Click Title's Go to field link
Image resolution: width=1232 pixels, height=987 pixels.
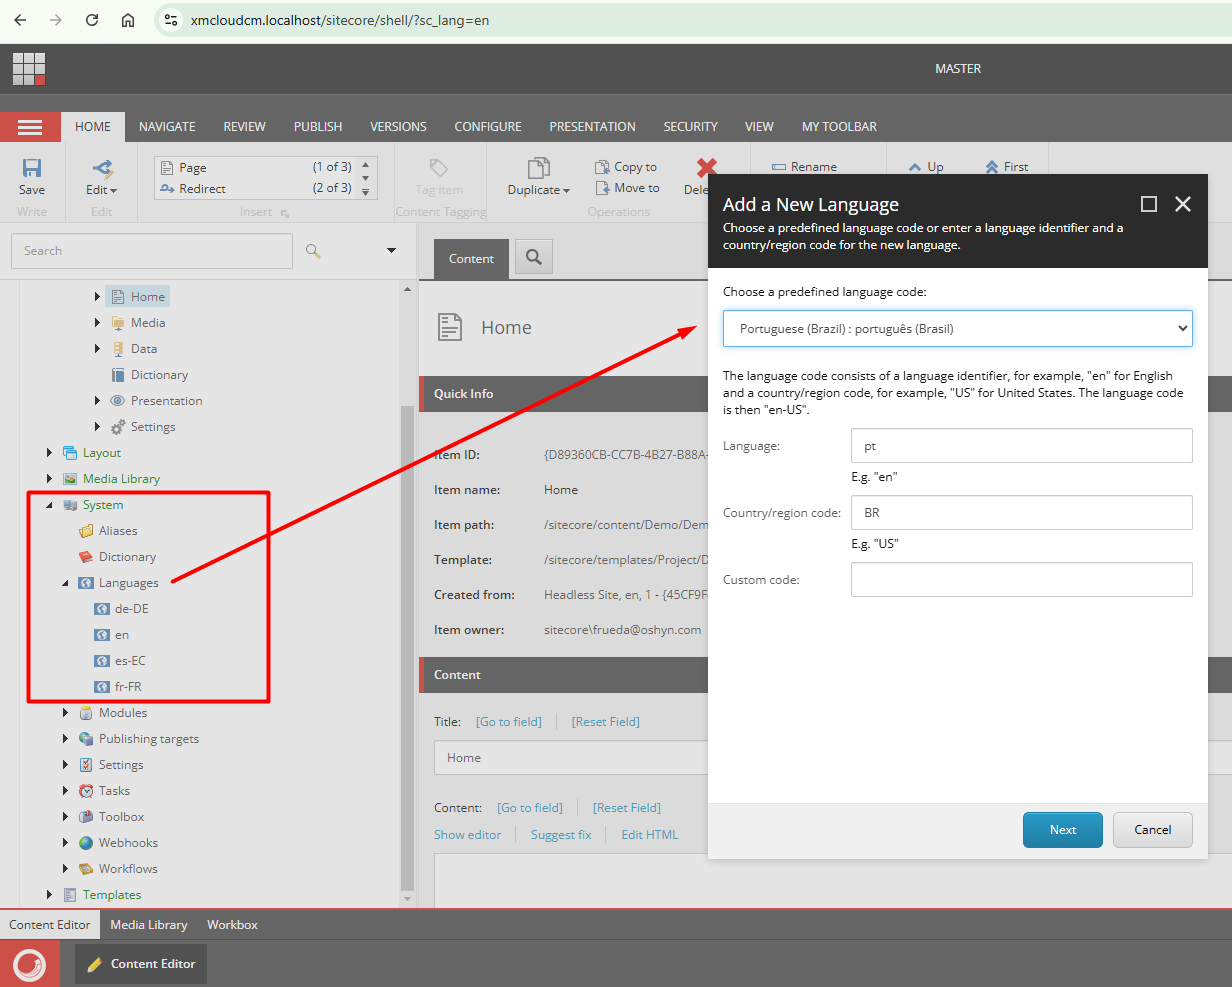tap(509, 722)
